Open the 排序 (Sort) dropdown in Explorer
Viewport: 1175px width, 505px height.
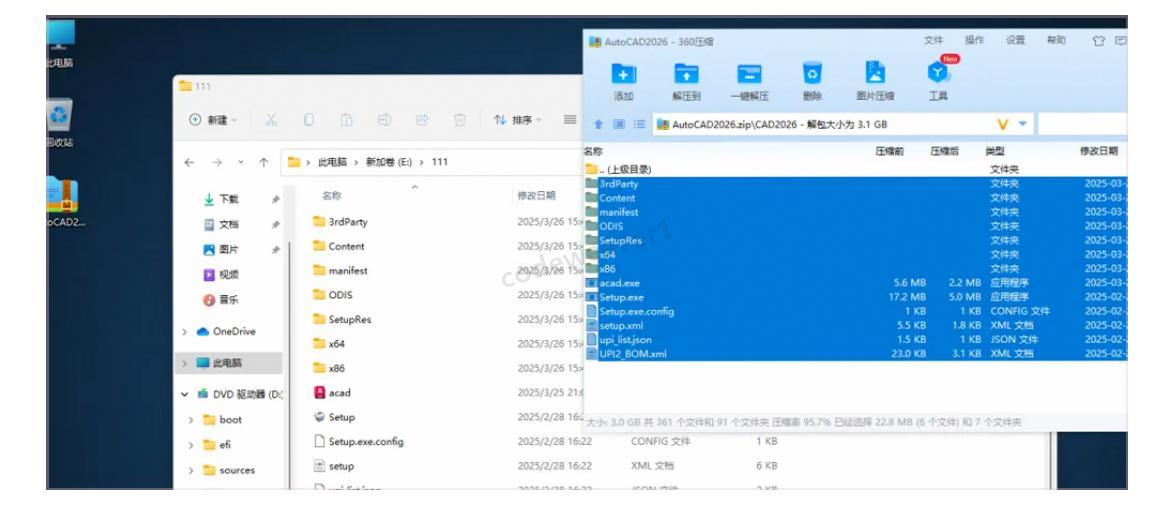(518, 120)
